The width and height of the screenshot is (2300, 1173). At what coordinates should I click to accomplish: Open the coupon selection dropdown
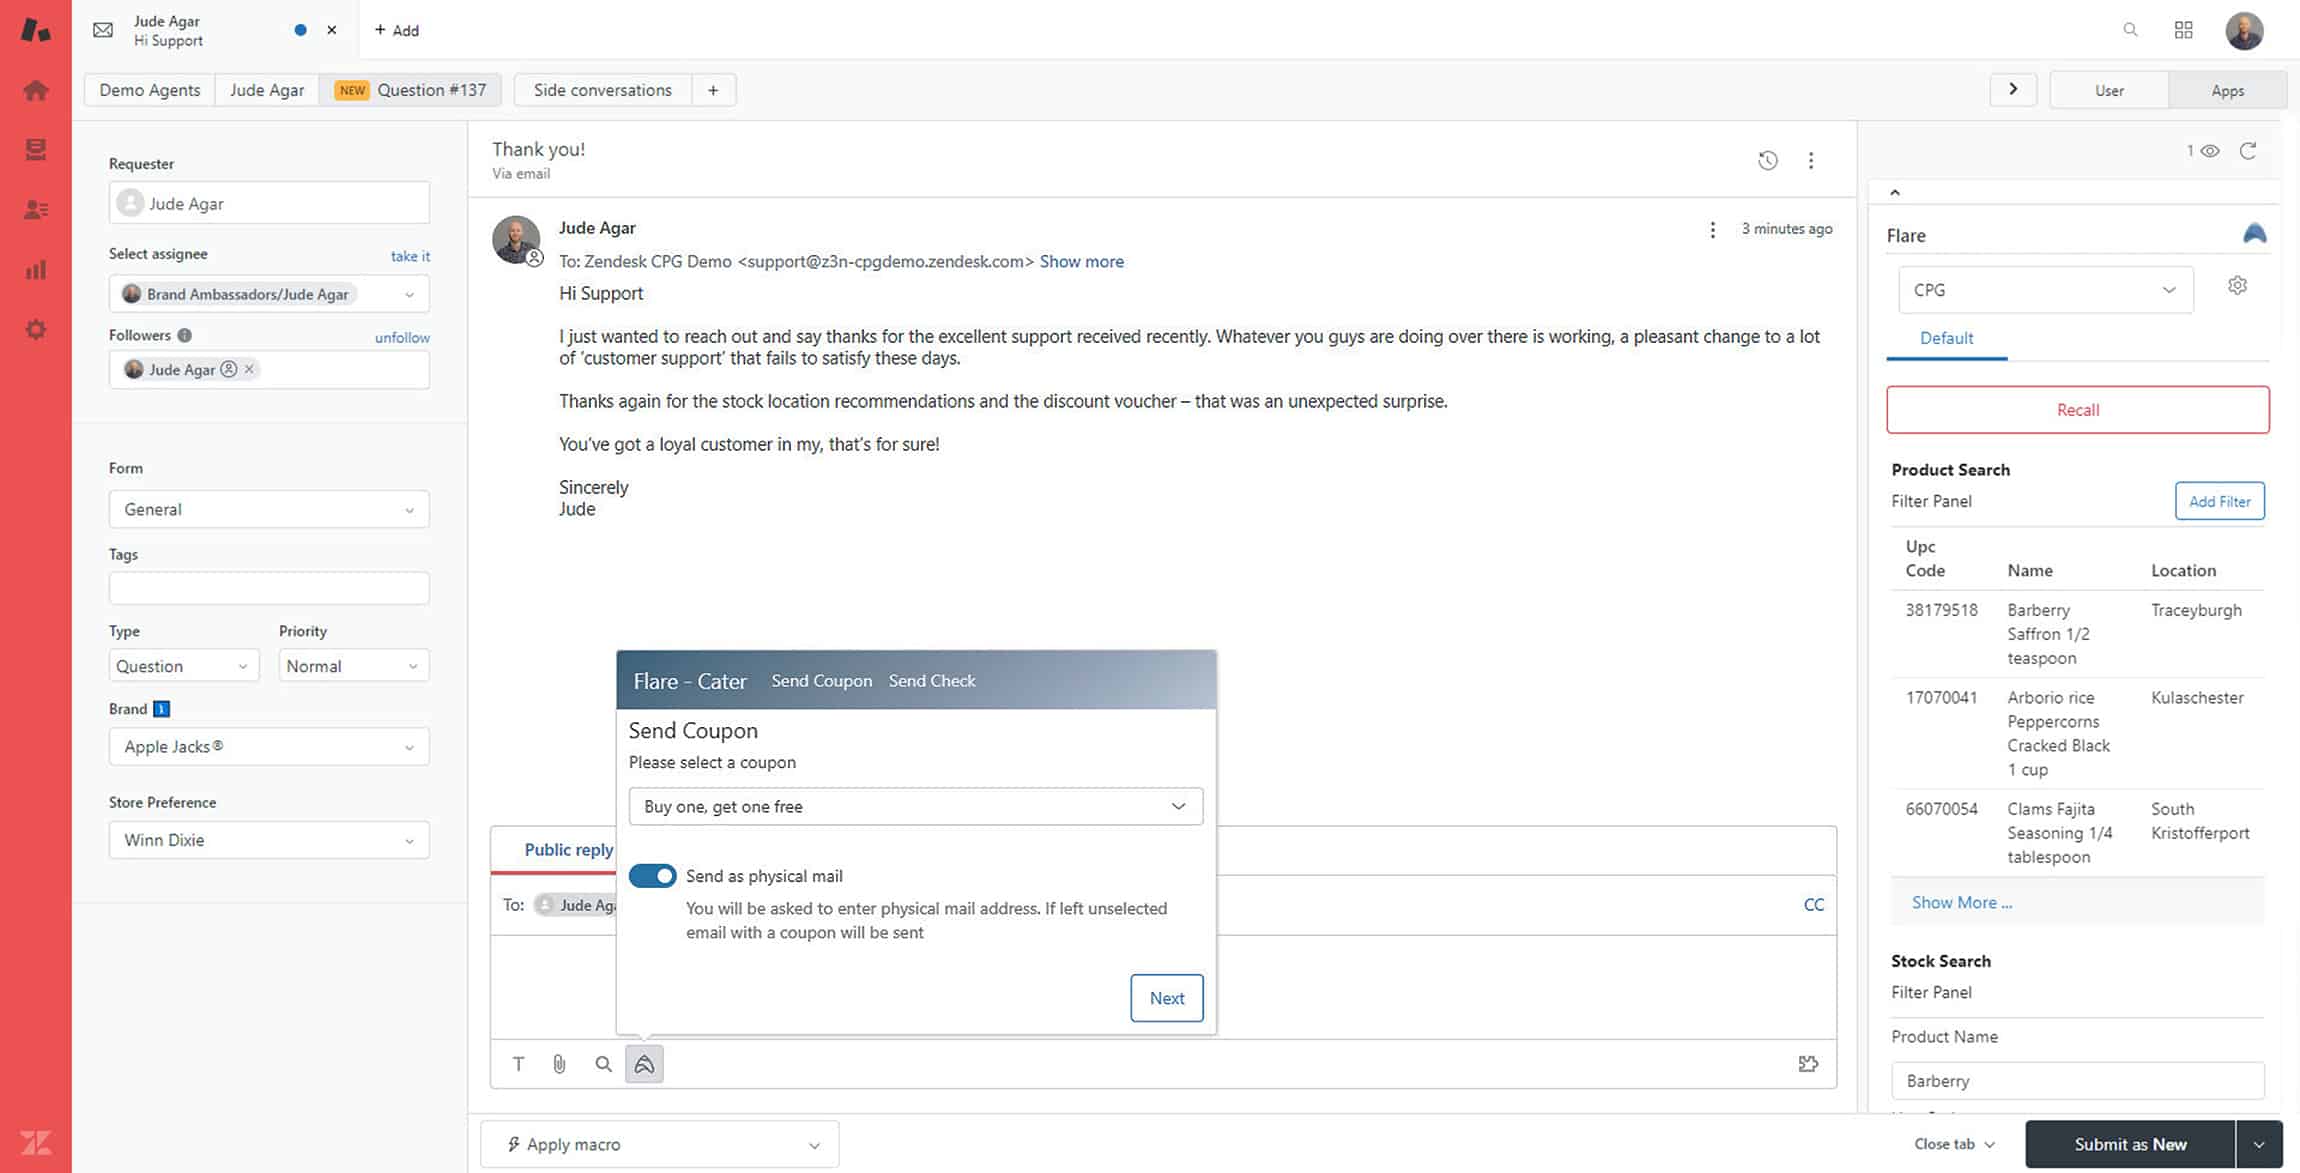click(x=916, y=806)
